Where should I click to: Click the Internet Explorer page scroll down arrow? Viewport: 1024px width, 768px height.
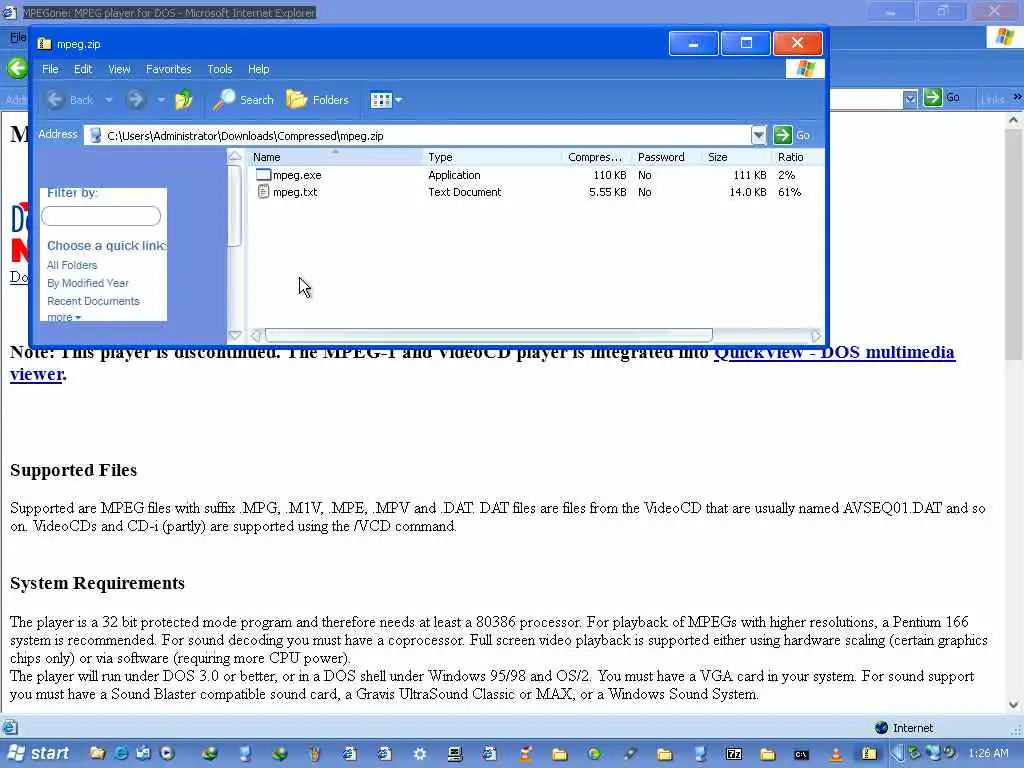pyautogui.click(x=1014, y=705)
